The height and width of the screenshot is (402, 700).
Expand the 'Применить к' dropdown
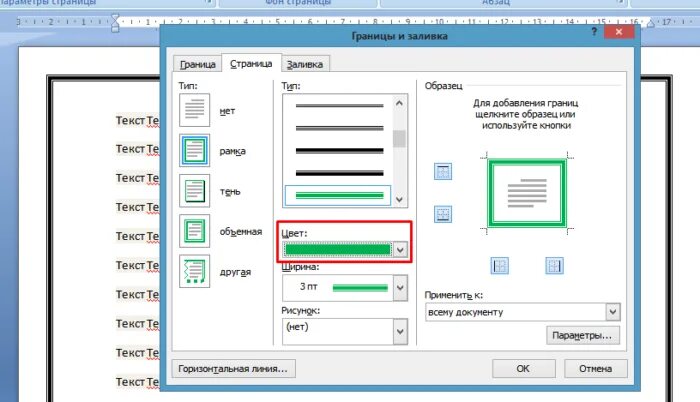(613, 312)
